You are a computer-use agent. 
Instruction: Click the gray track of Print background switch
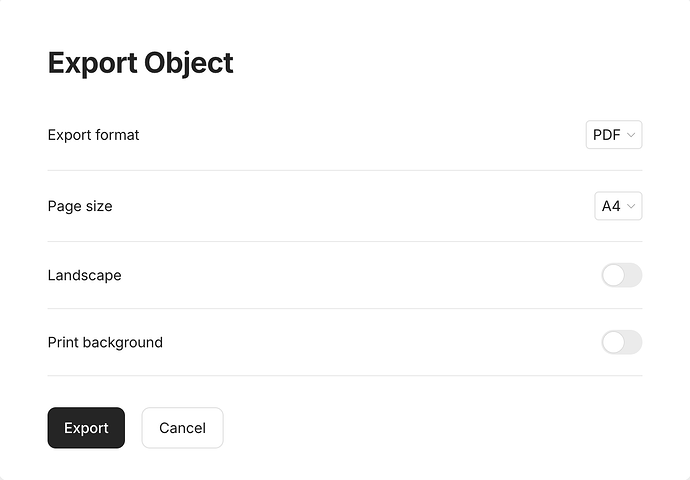pos(634,342)
